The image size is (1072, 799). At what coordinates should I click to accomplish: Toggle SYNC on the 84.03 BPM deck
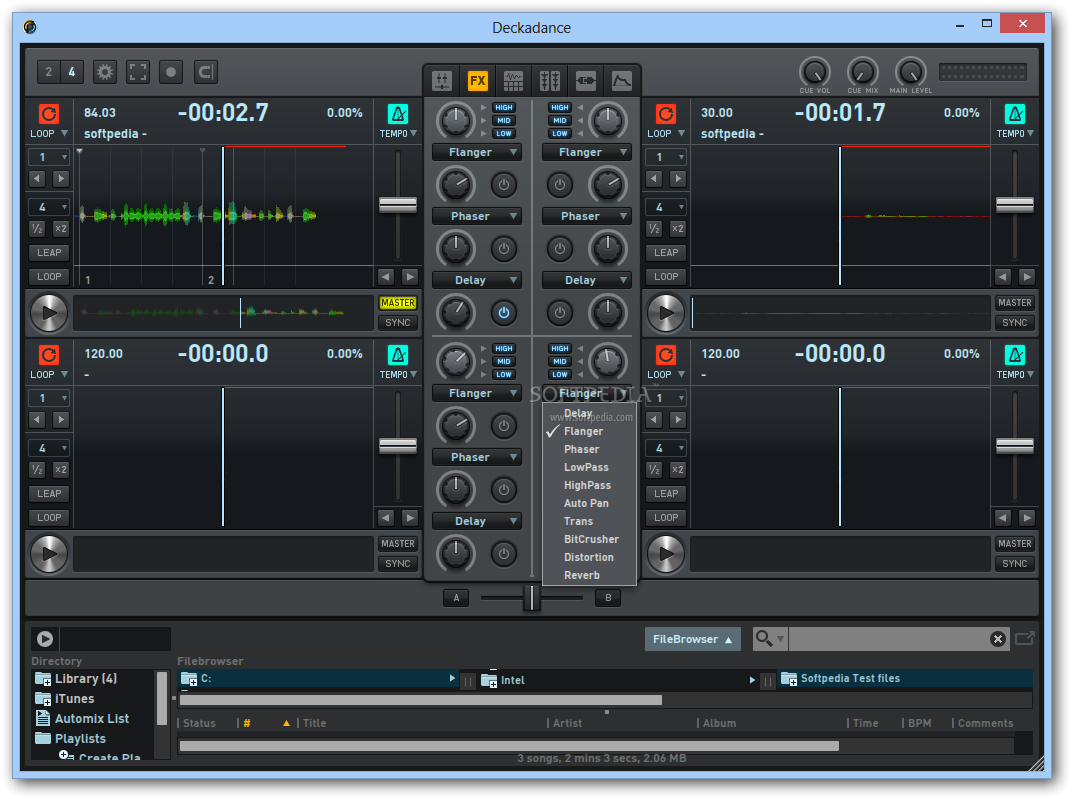pyautogui.click(x=398, y=323)
